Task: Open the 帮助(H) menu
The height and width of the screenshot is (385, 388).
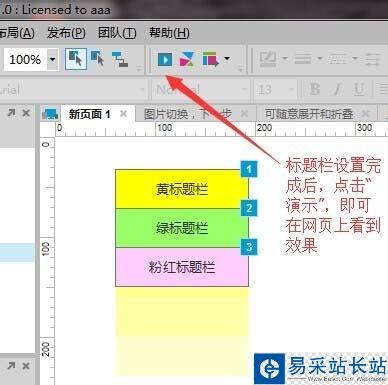Action: pyautogui.click(x=169, y=33)
